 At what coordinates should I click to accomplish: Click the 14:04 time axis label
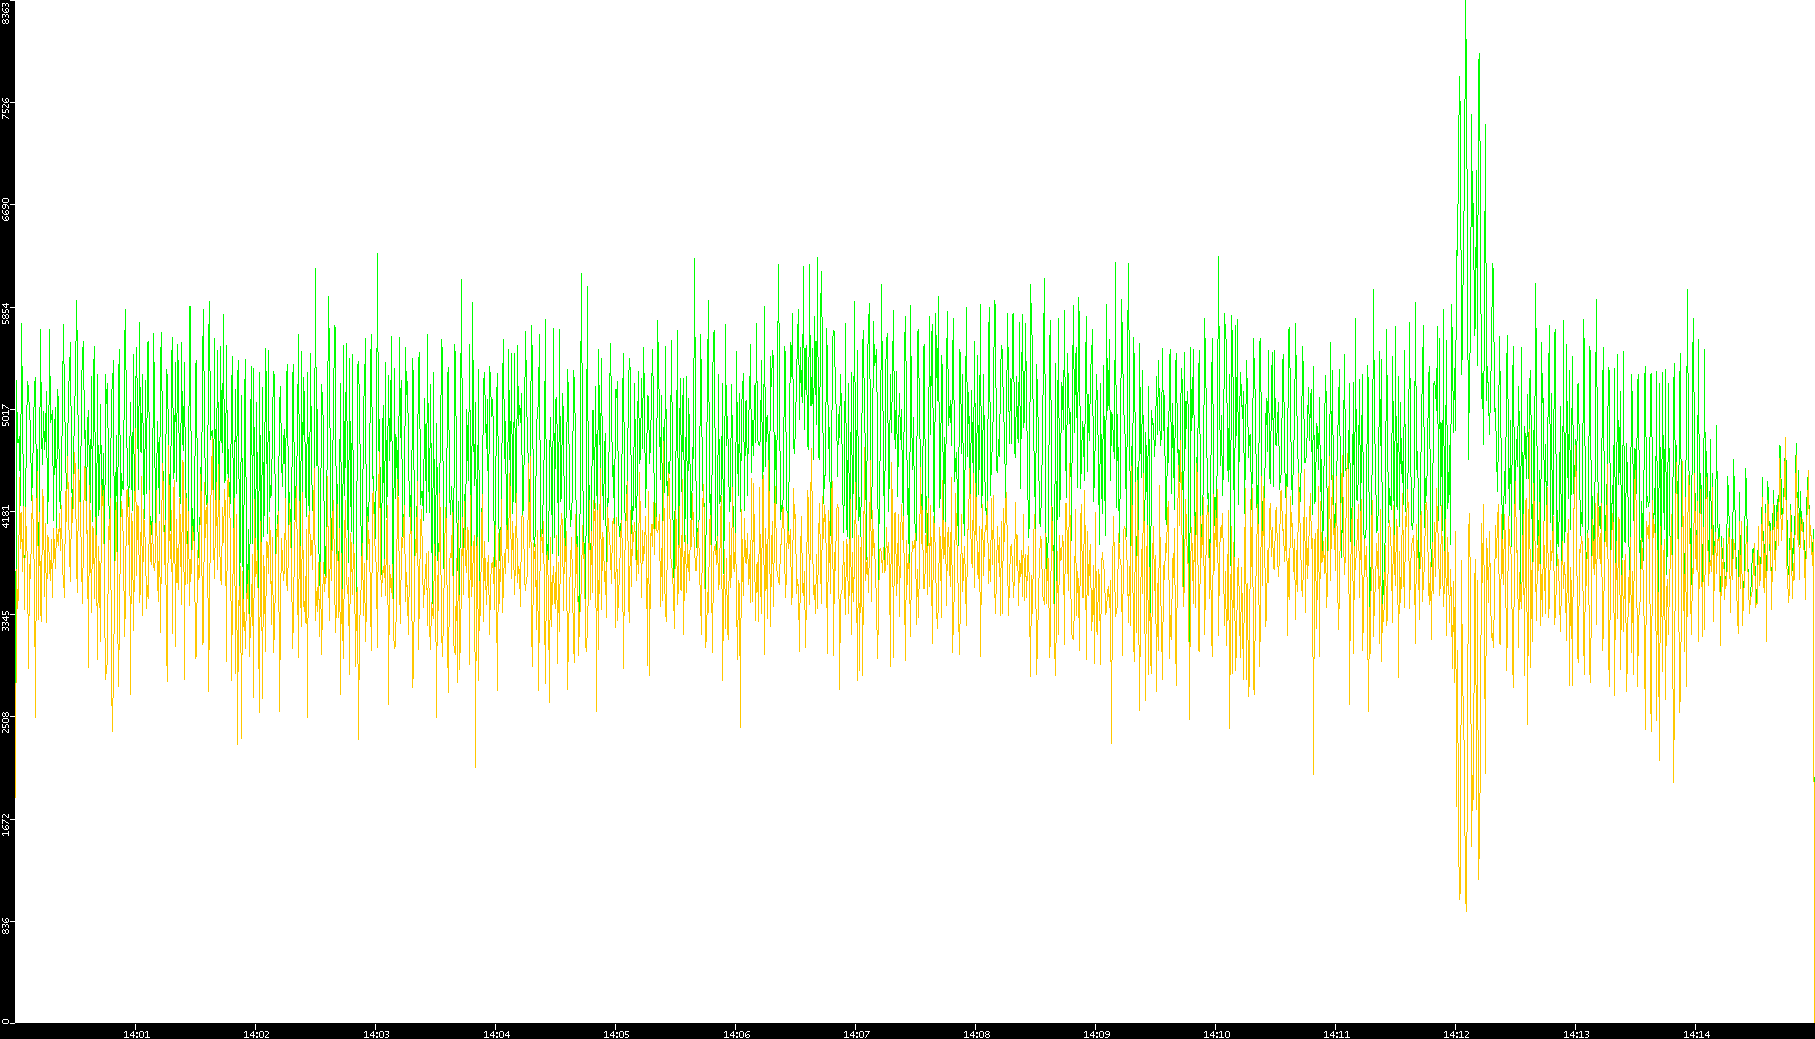496,1034
